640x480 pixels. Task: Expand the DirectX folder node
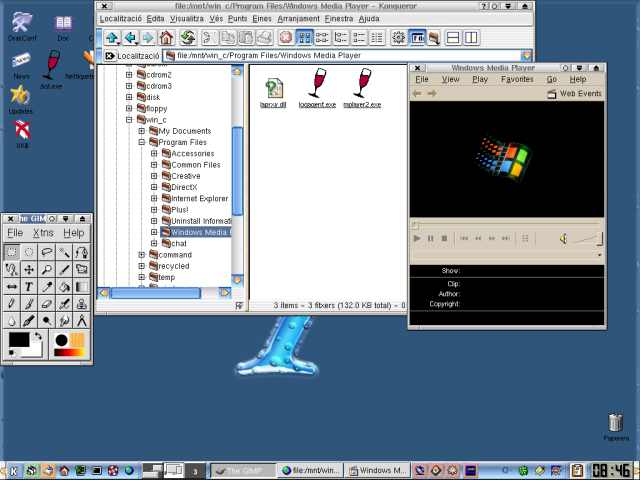tap(154, 187)
